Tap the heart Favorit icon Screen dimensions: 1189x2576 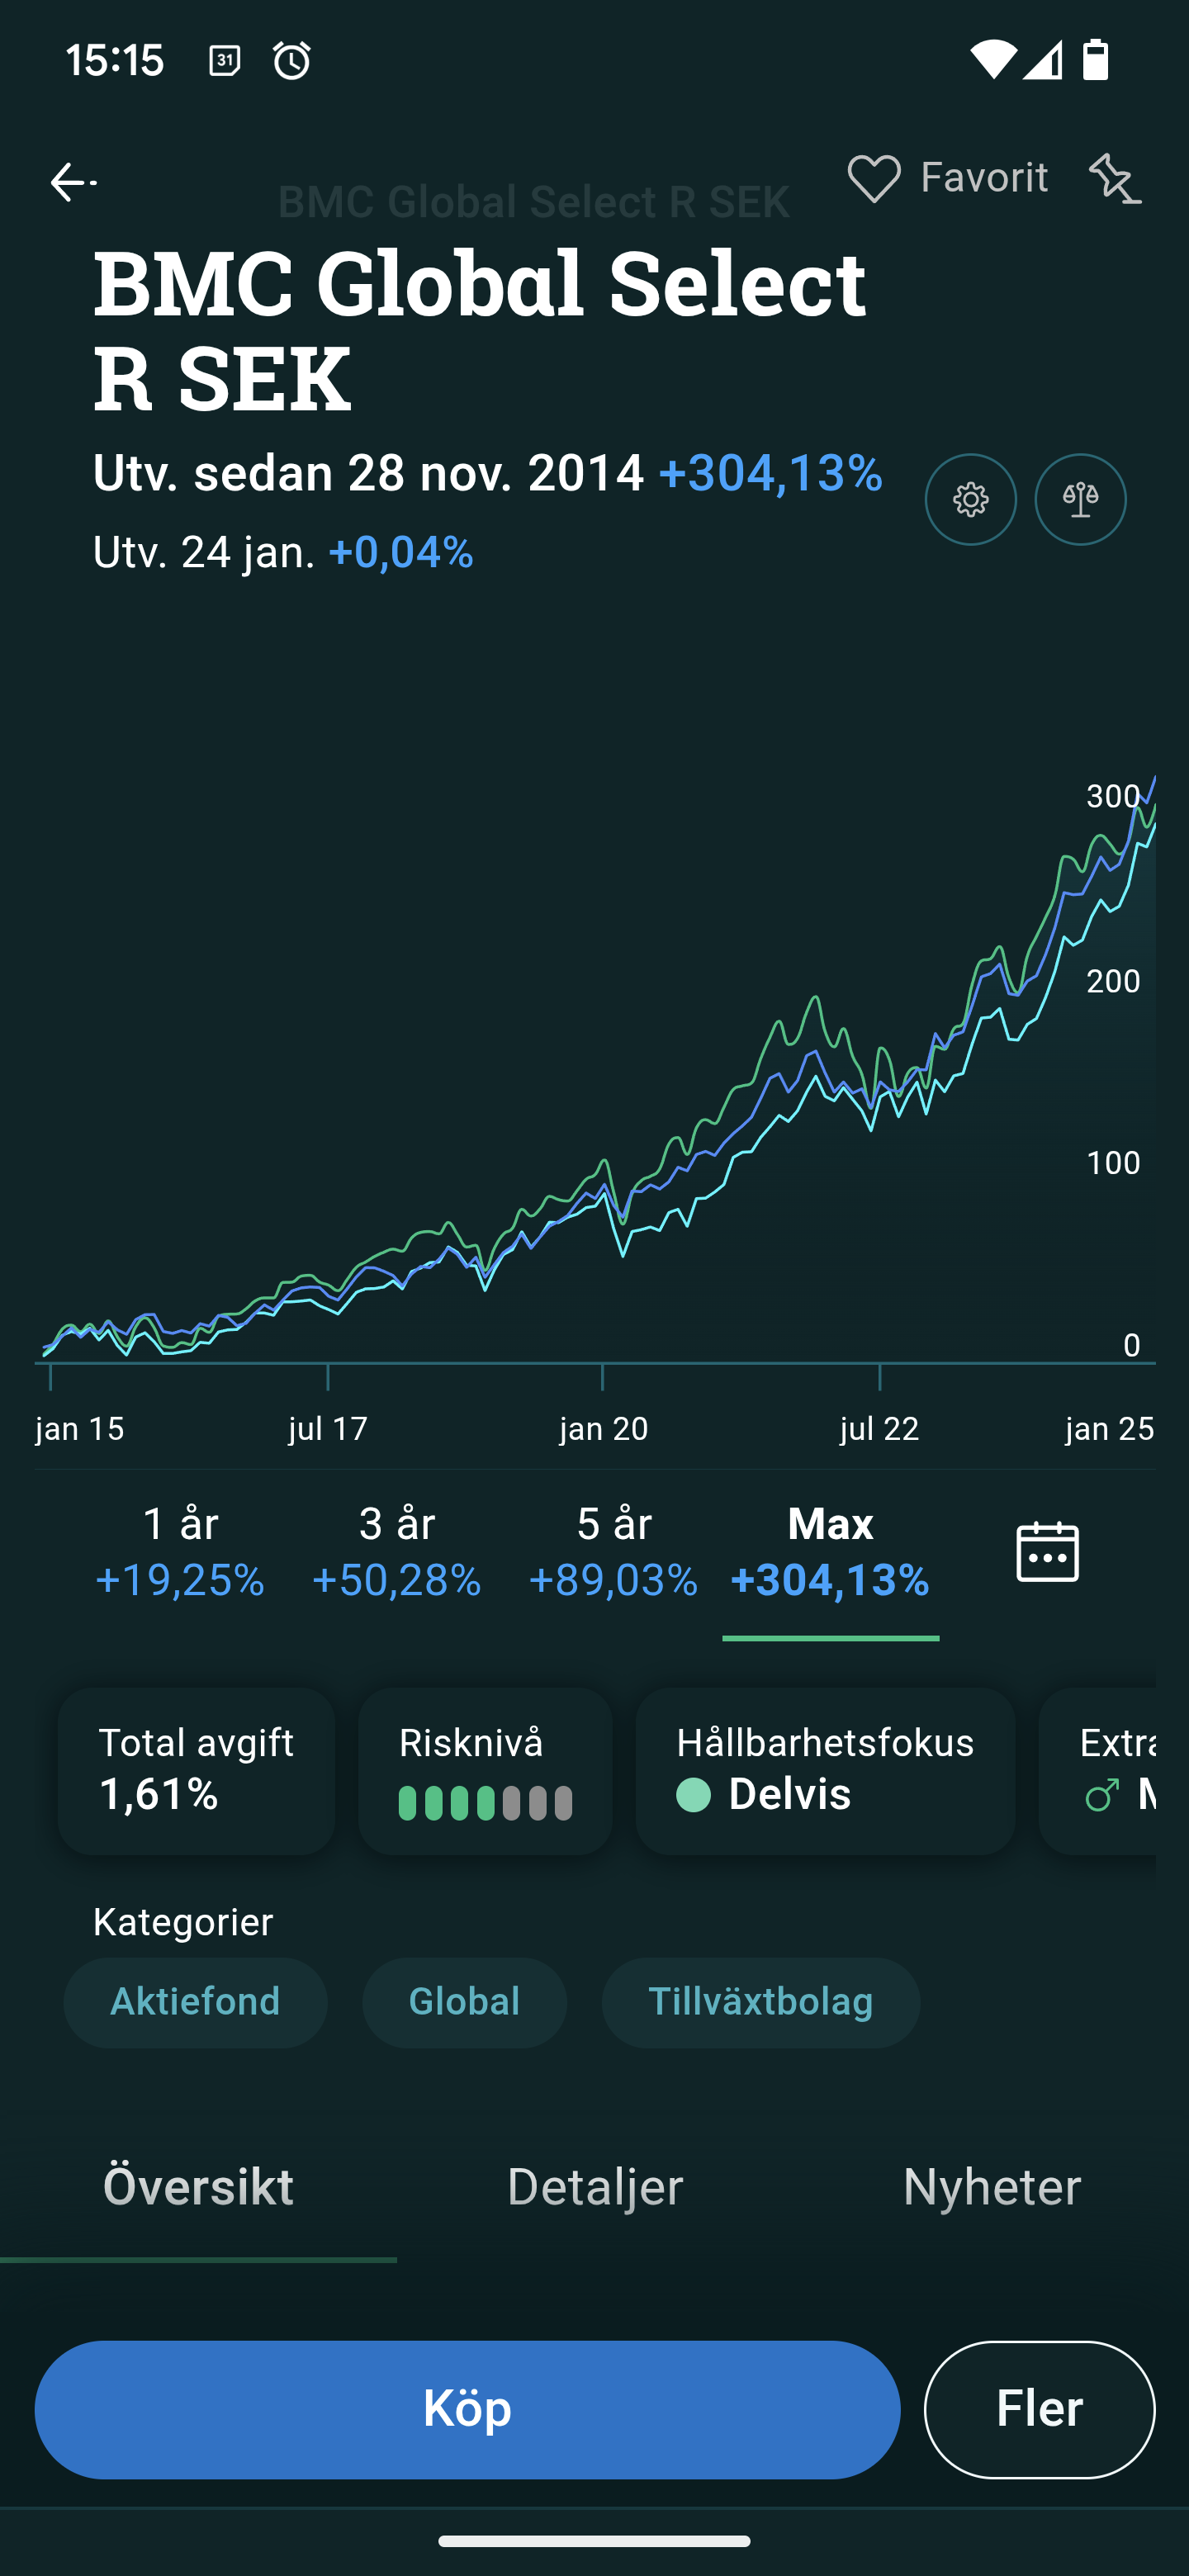873,179
